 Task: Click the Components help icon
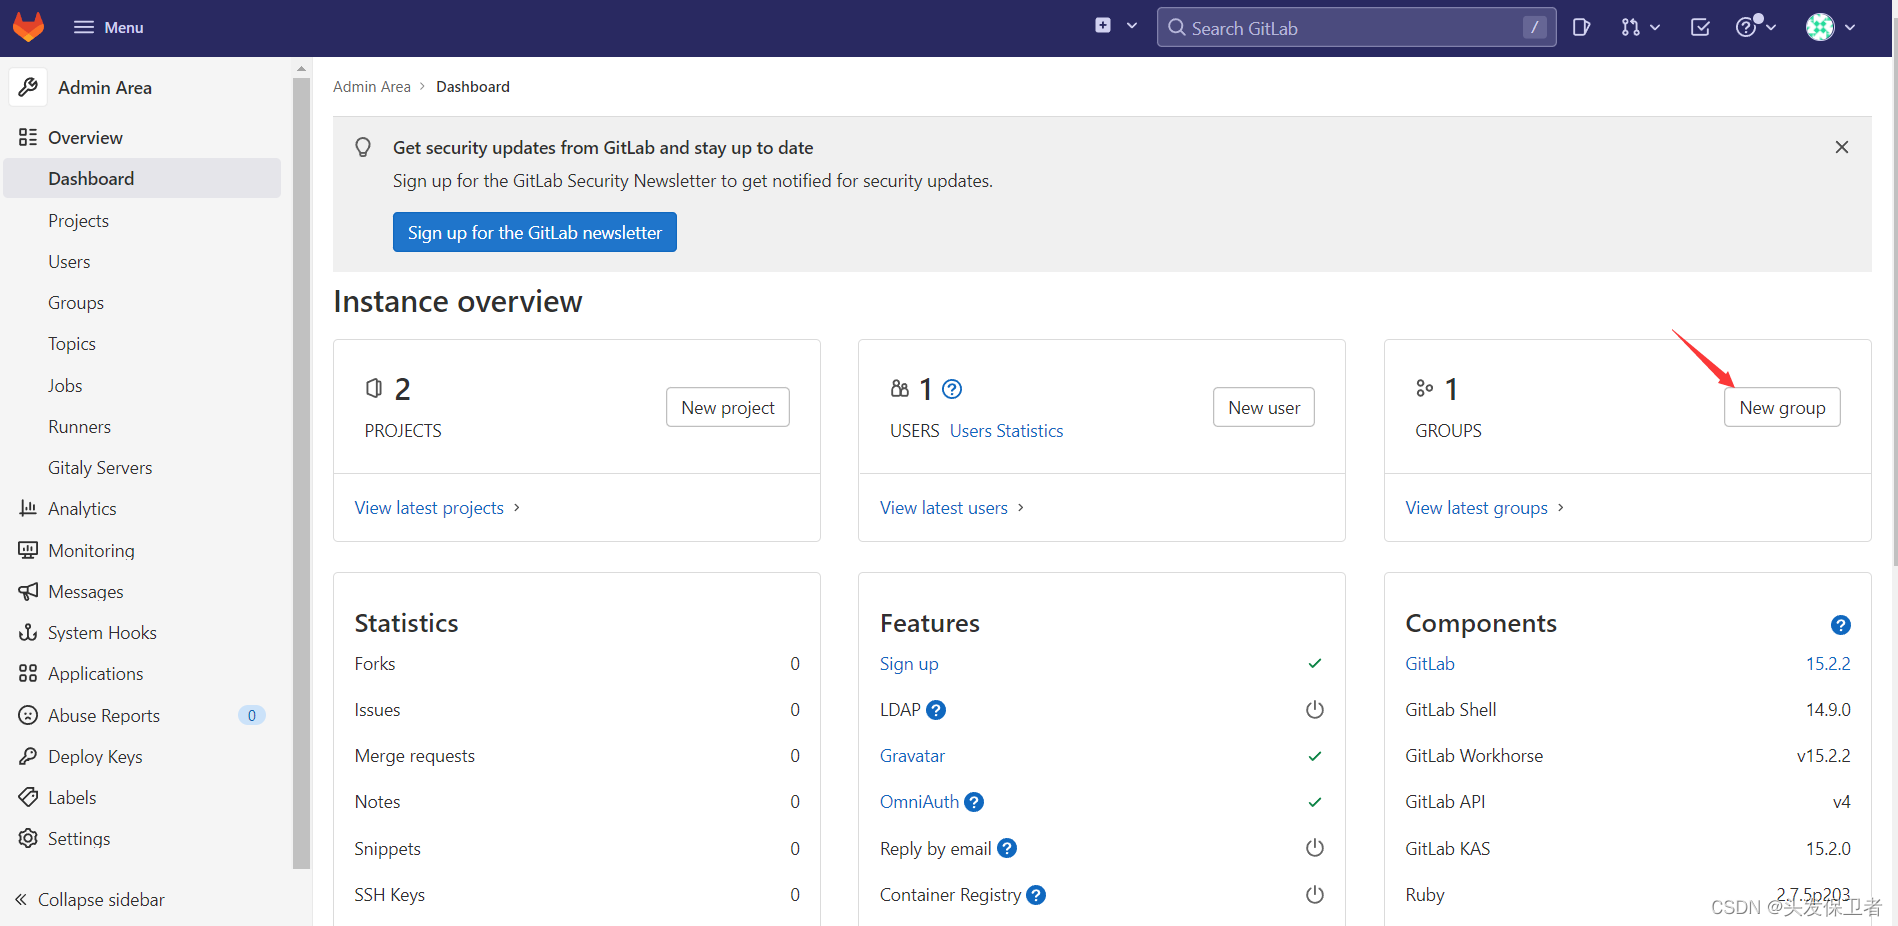[1841, 625]
